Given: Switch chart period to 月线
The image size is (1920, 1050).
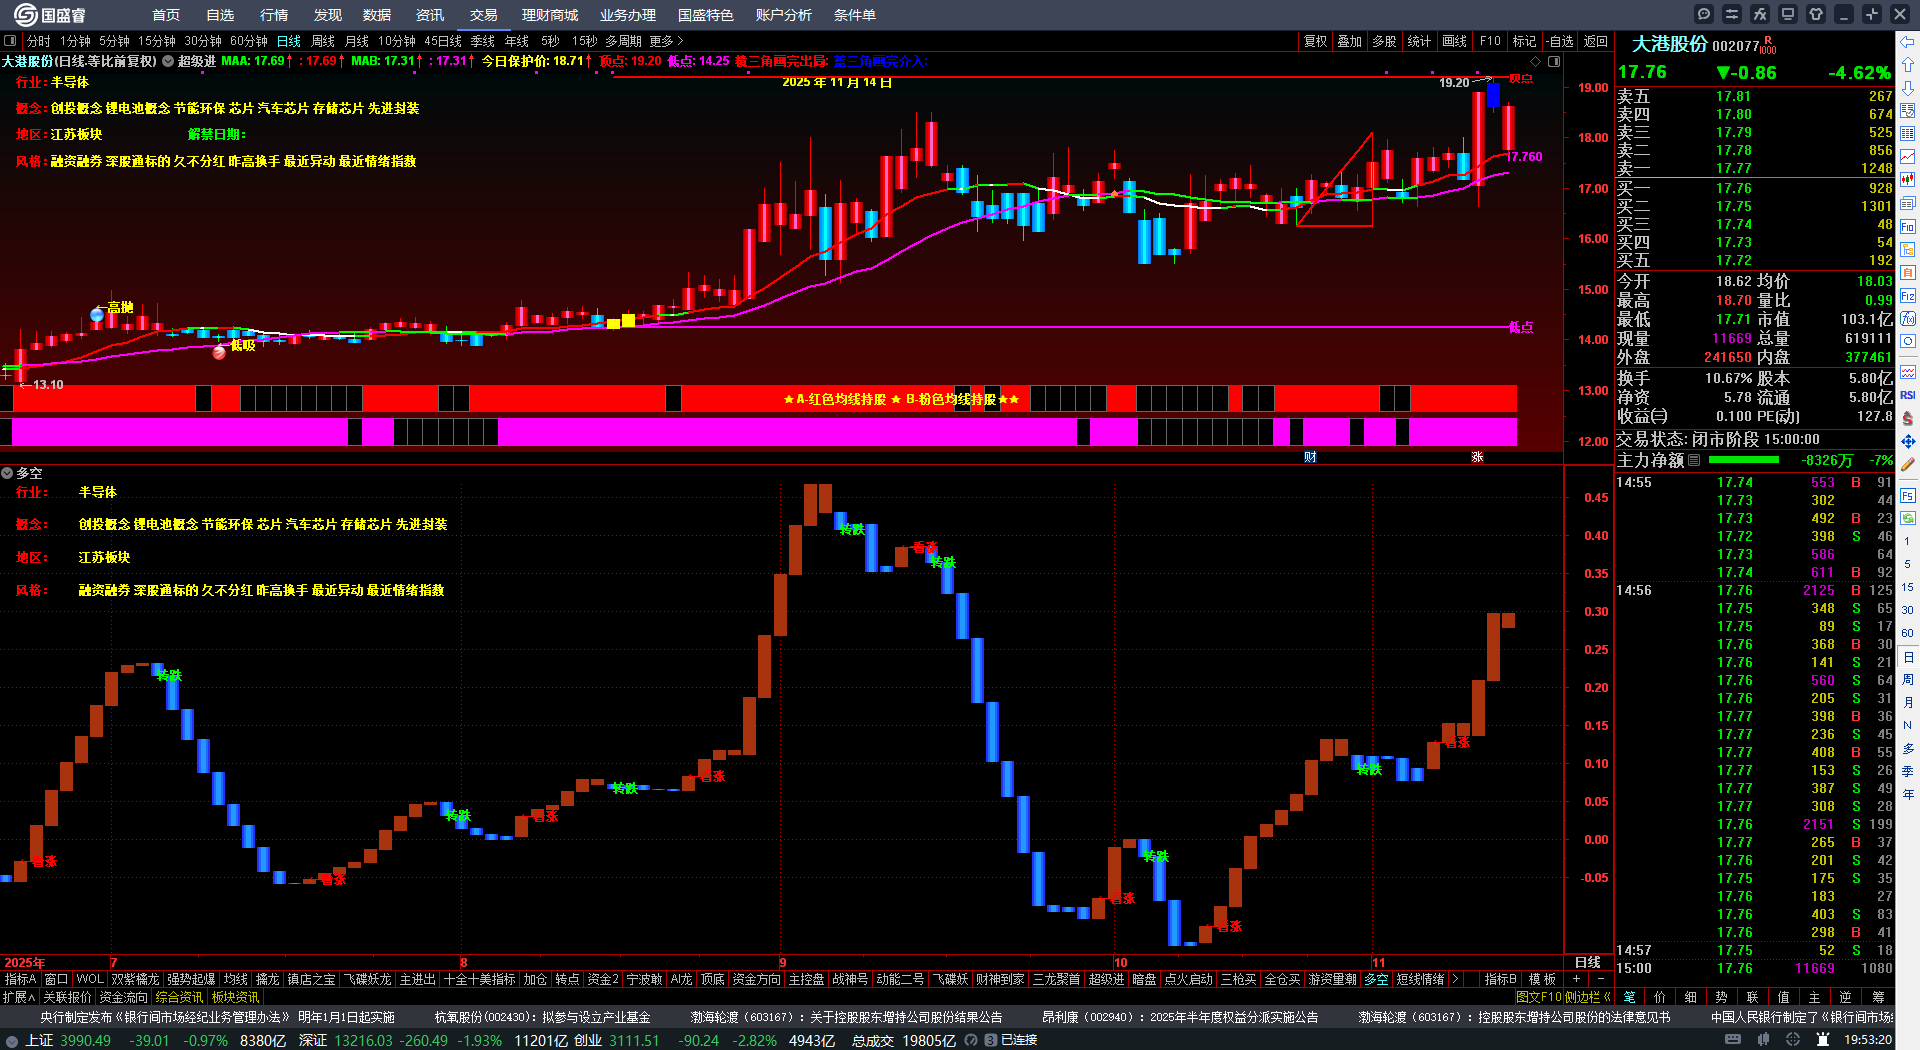Looking at the screenshot, I should point(357,41).
